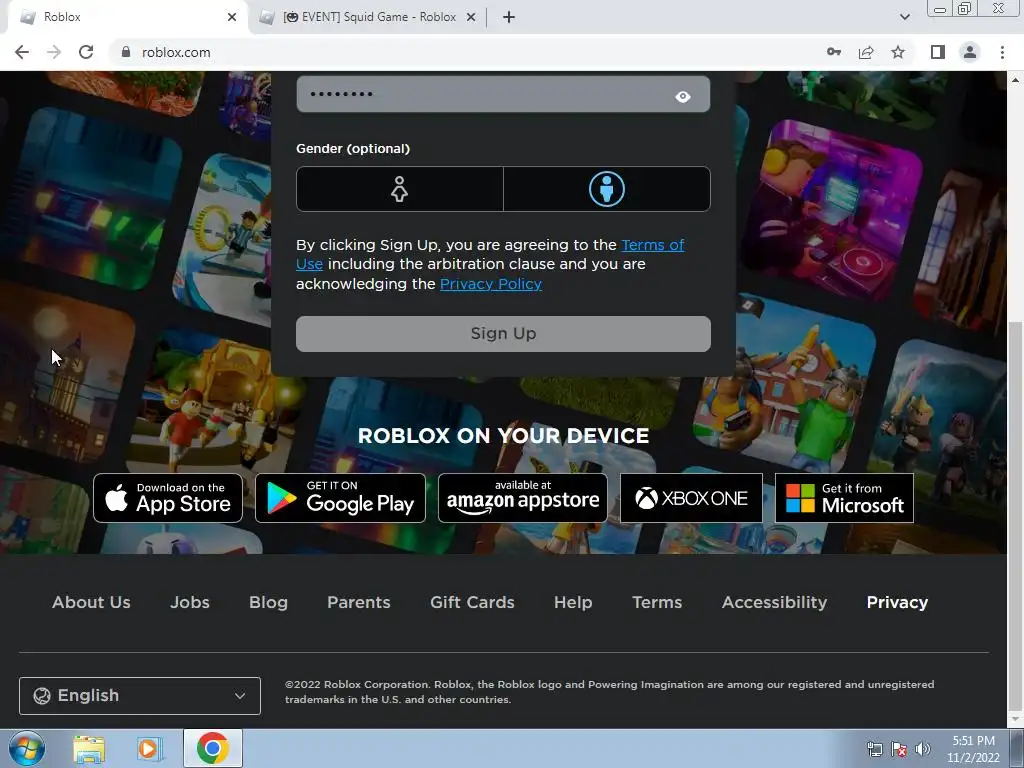Click the network tray icon
The image size is (1024, 768).
[874, 749]
